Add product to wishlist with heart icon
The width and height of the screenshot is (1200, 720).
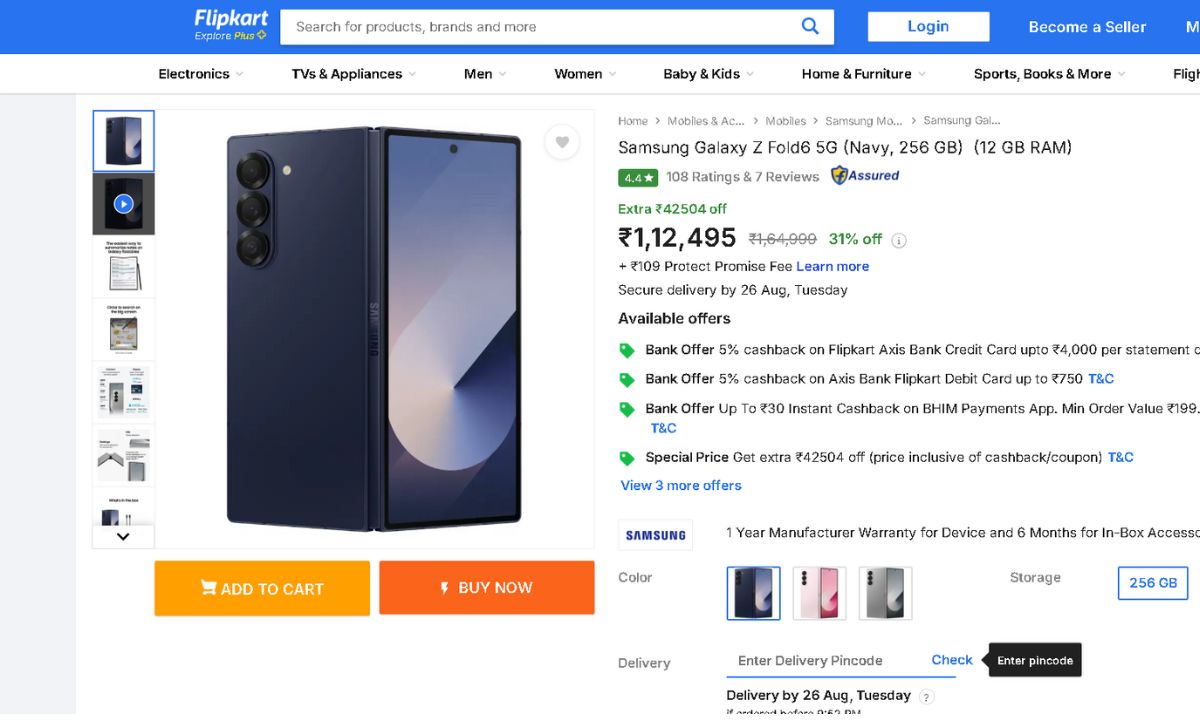click(x=562, y=142)
